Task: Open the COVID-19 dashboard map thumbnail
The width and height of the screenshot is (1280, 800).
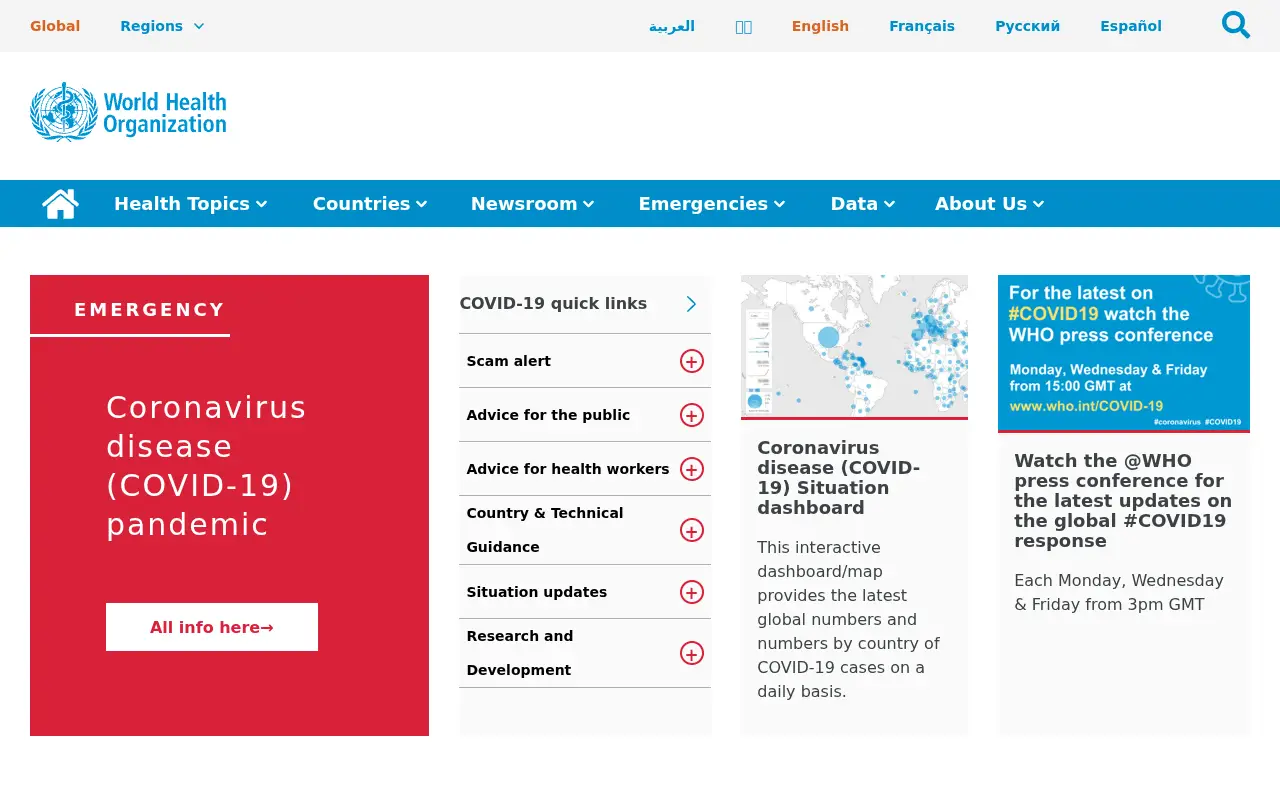Action: tap(854, 346)
